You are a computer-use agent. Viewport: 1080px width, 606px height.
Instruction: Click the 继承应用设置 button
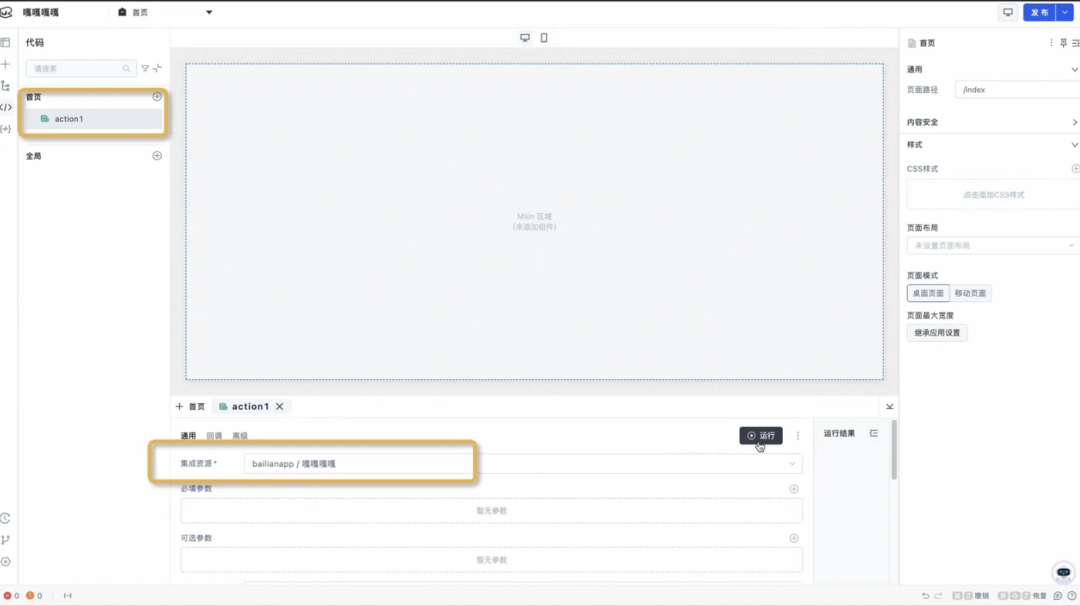coord(937,333)
